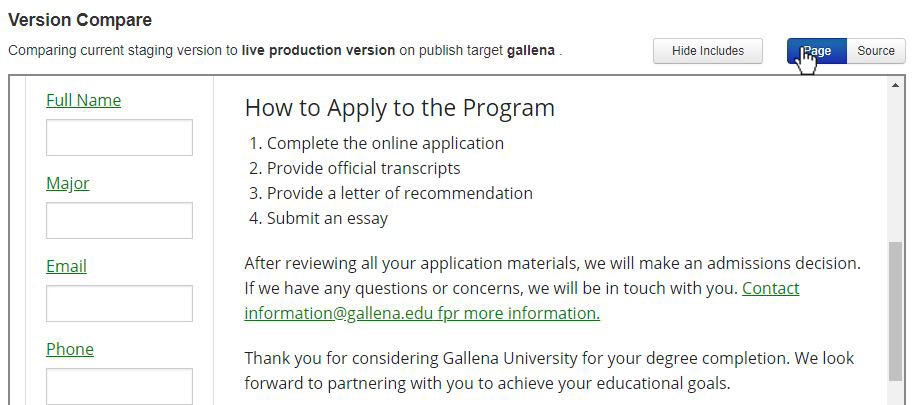This screenshot has height=405, width=924.
Task: Switch to the Source view tab
Action: pyautogui.click(x=876, y=51)
